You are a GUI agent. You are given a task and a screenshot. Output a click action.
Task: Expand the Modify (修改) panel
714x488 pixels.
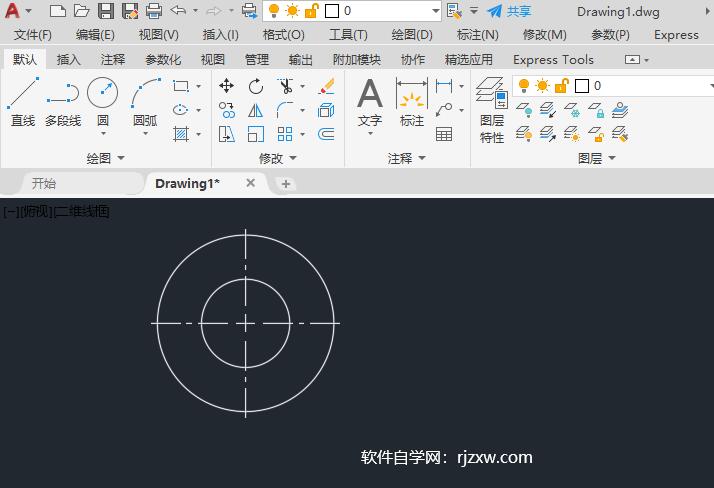tap(277, 158)
